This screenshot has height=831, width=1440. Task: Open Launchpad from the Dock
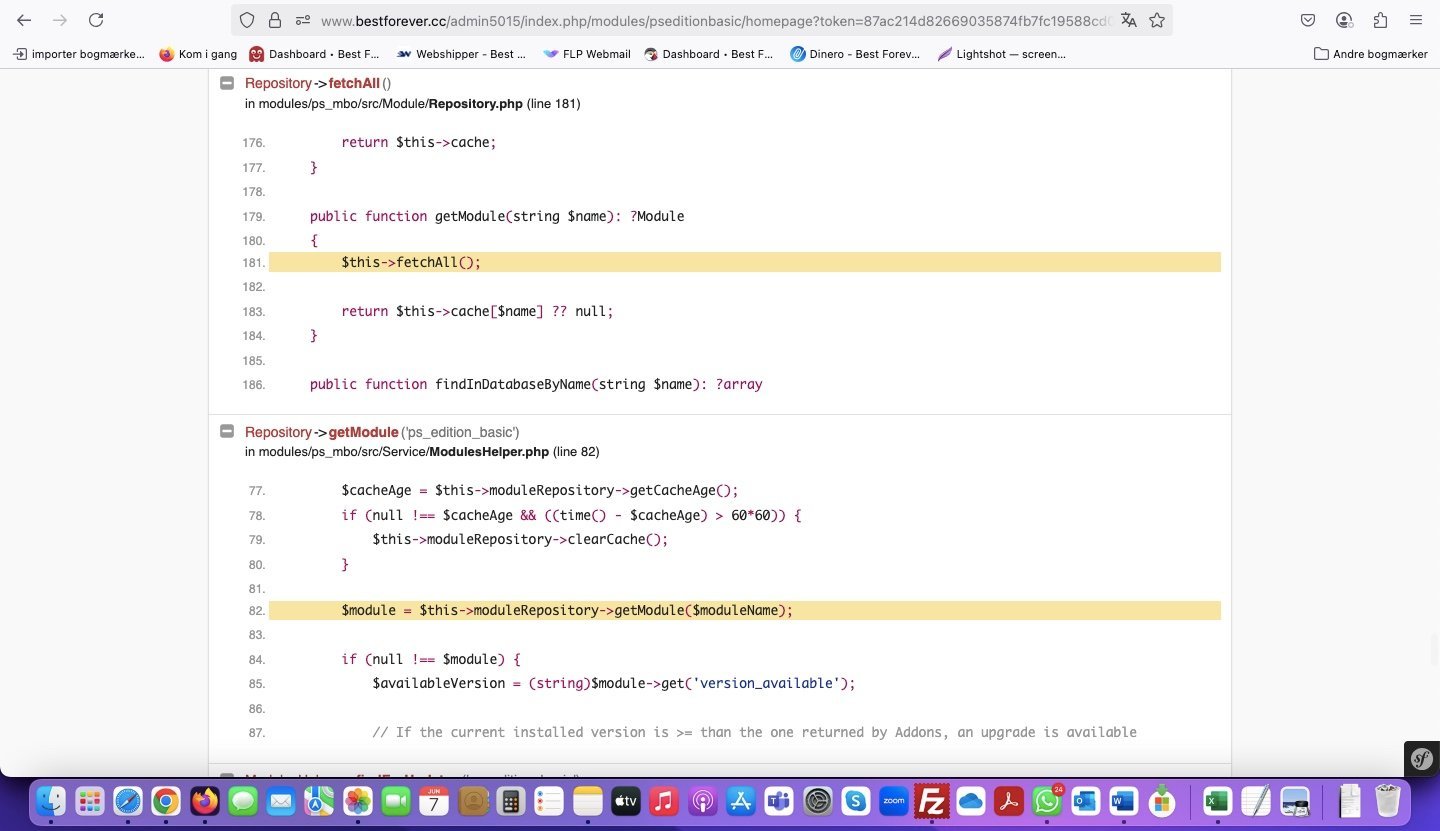click(x=89, y=802)
